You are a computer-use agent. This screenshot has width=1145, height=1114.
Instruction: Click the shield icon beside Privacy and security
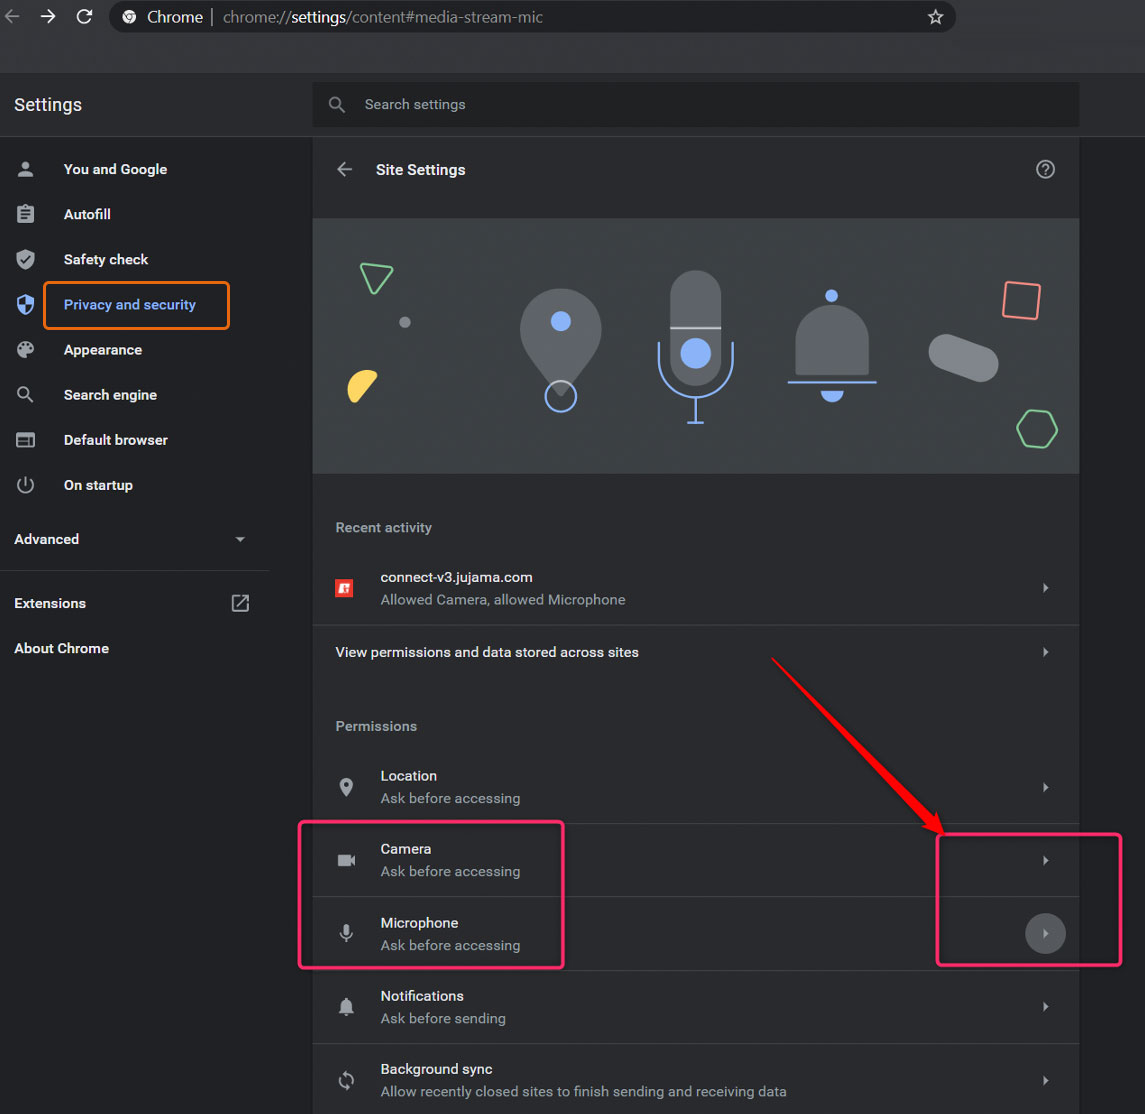tap(26, 304)
